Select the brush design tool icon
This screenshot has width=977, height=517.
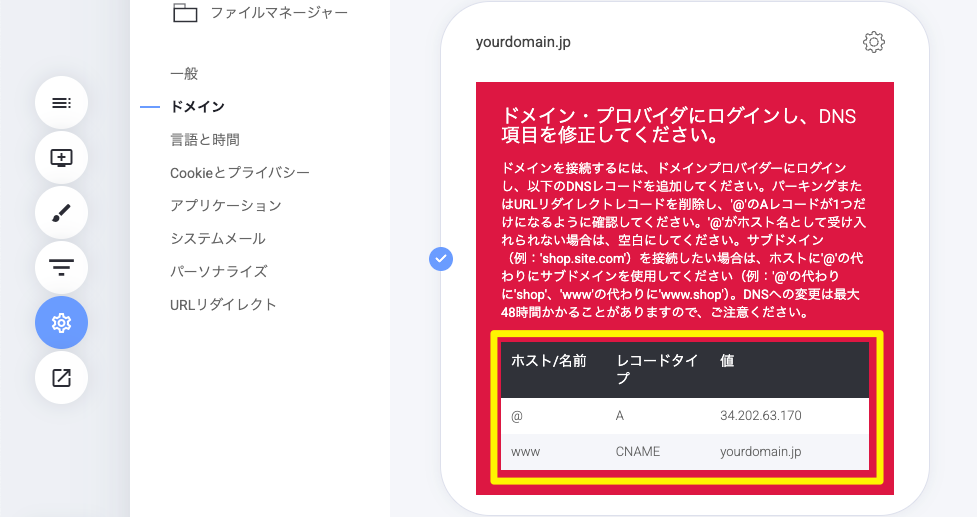(61, 212)
